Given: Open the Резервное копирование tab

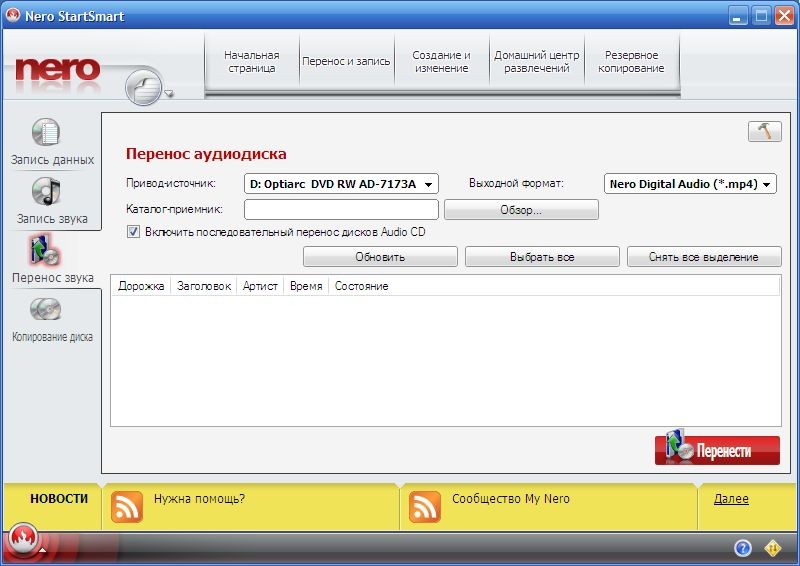Looking at the screenshot, I should [x=632, y=62].
